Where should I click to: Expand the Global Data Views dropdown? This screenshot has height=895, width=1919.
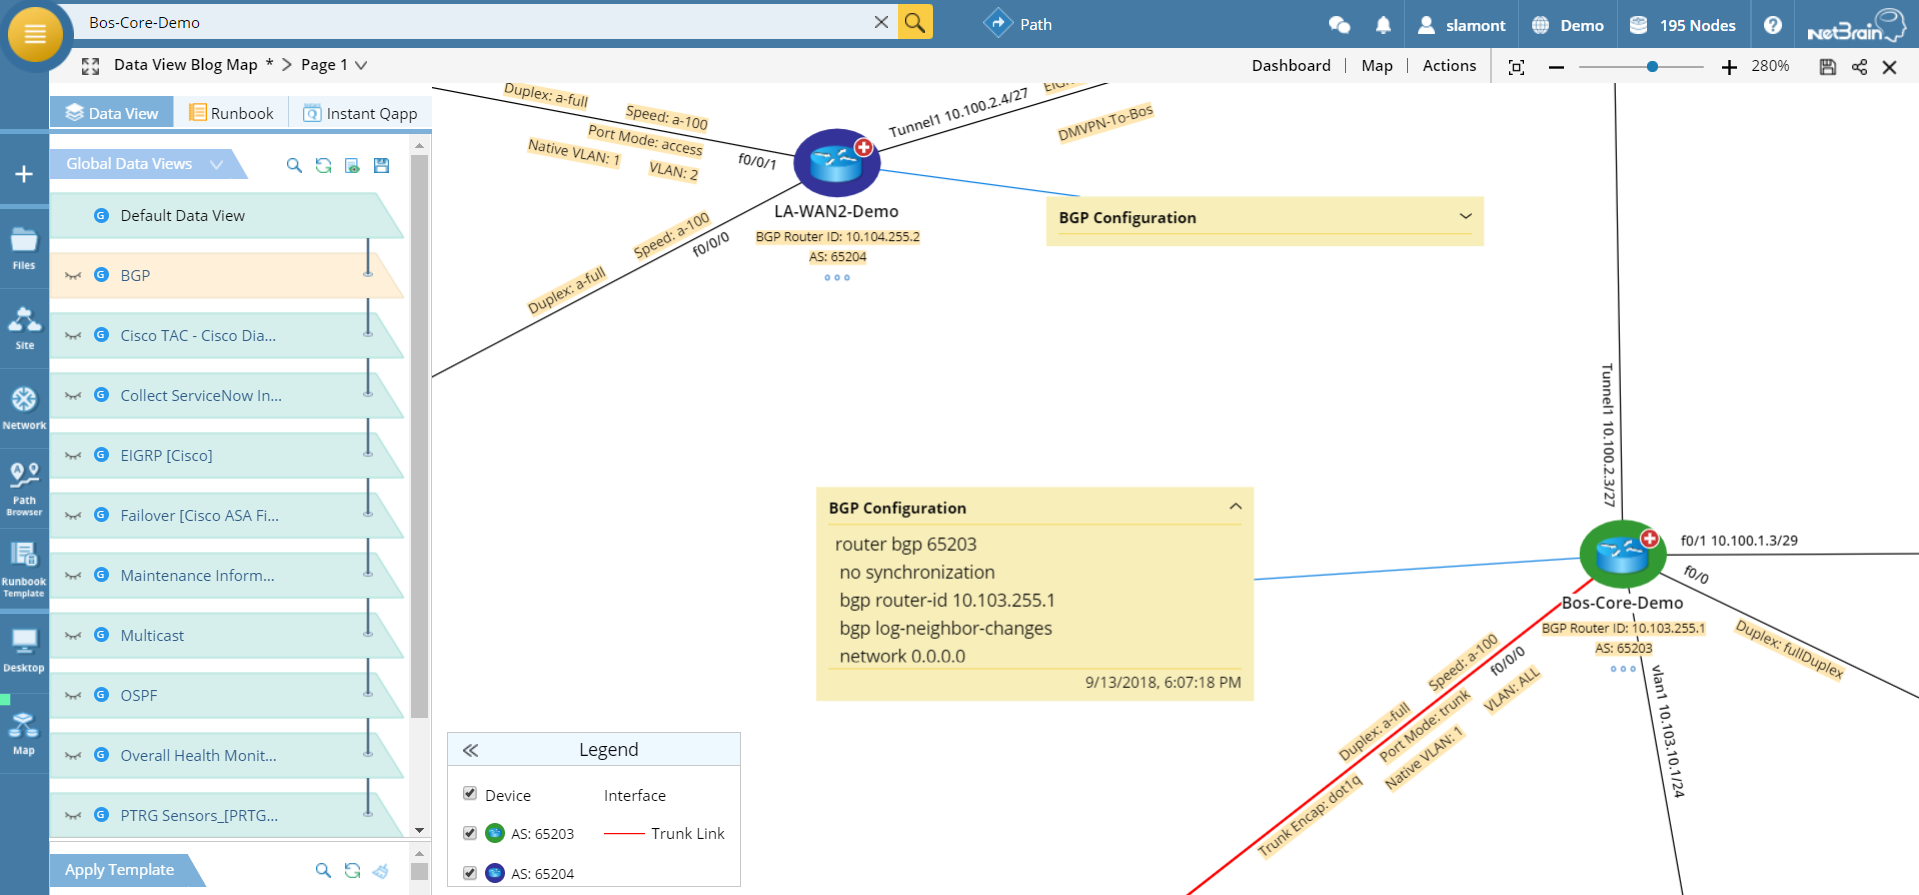pos(216,164)
